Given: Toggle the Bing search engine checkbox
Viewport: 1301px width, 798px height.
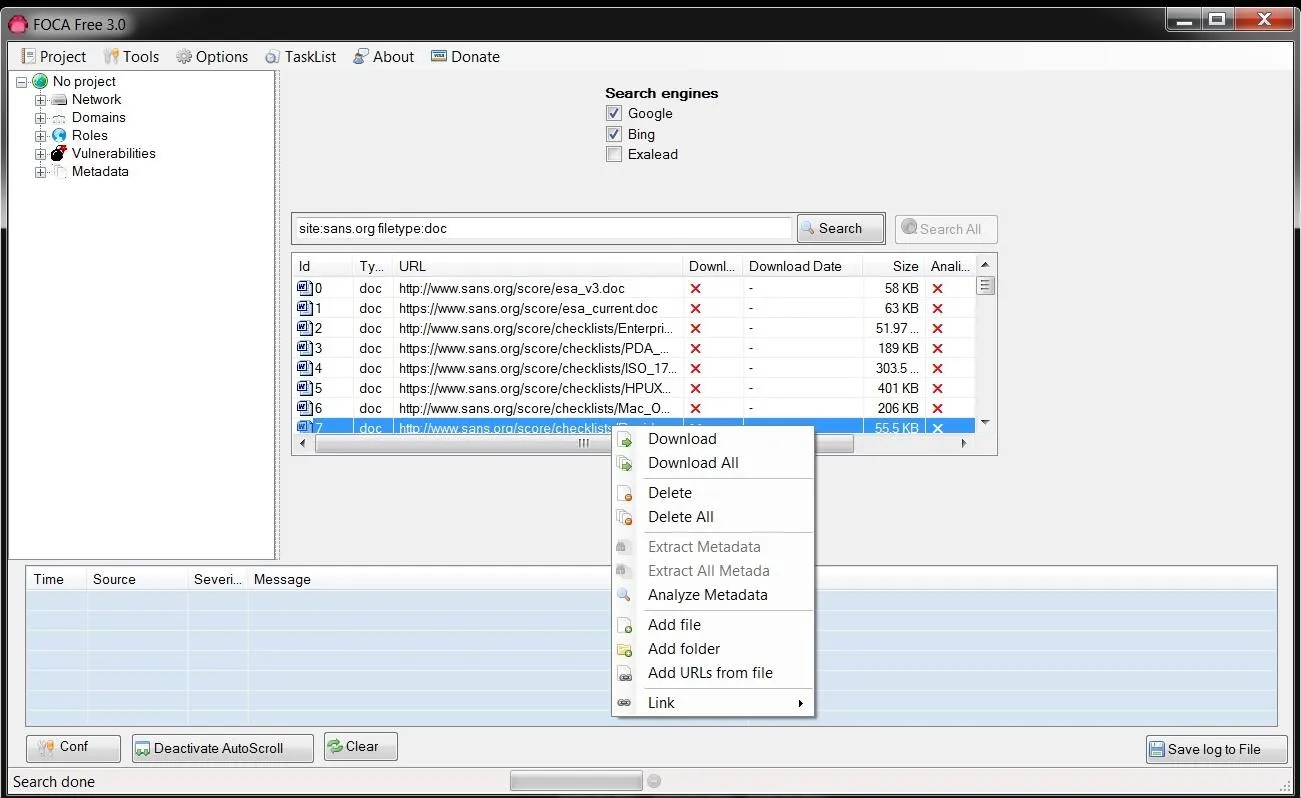Looking at the screenshot, I should [x=614, y=134].
